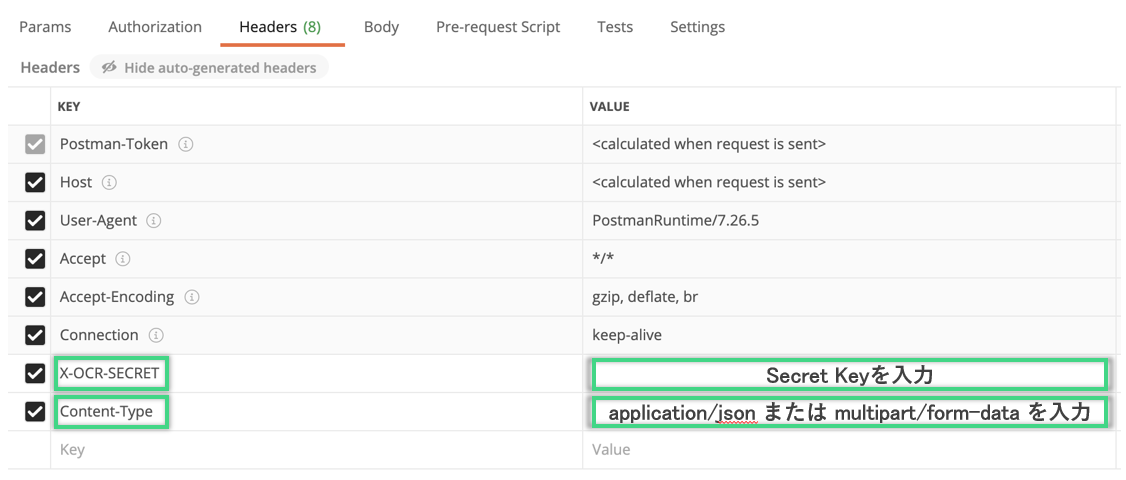Viewport: 1126px width, 480px height.
Task: Click info icon beside Accept header
Action: (123, 259)
